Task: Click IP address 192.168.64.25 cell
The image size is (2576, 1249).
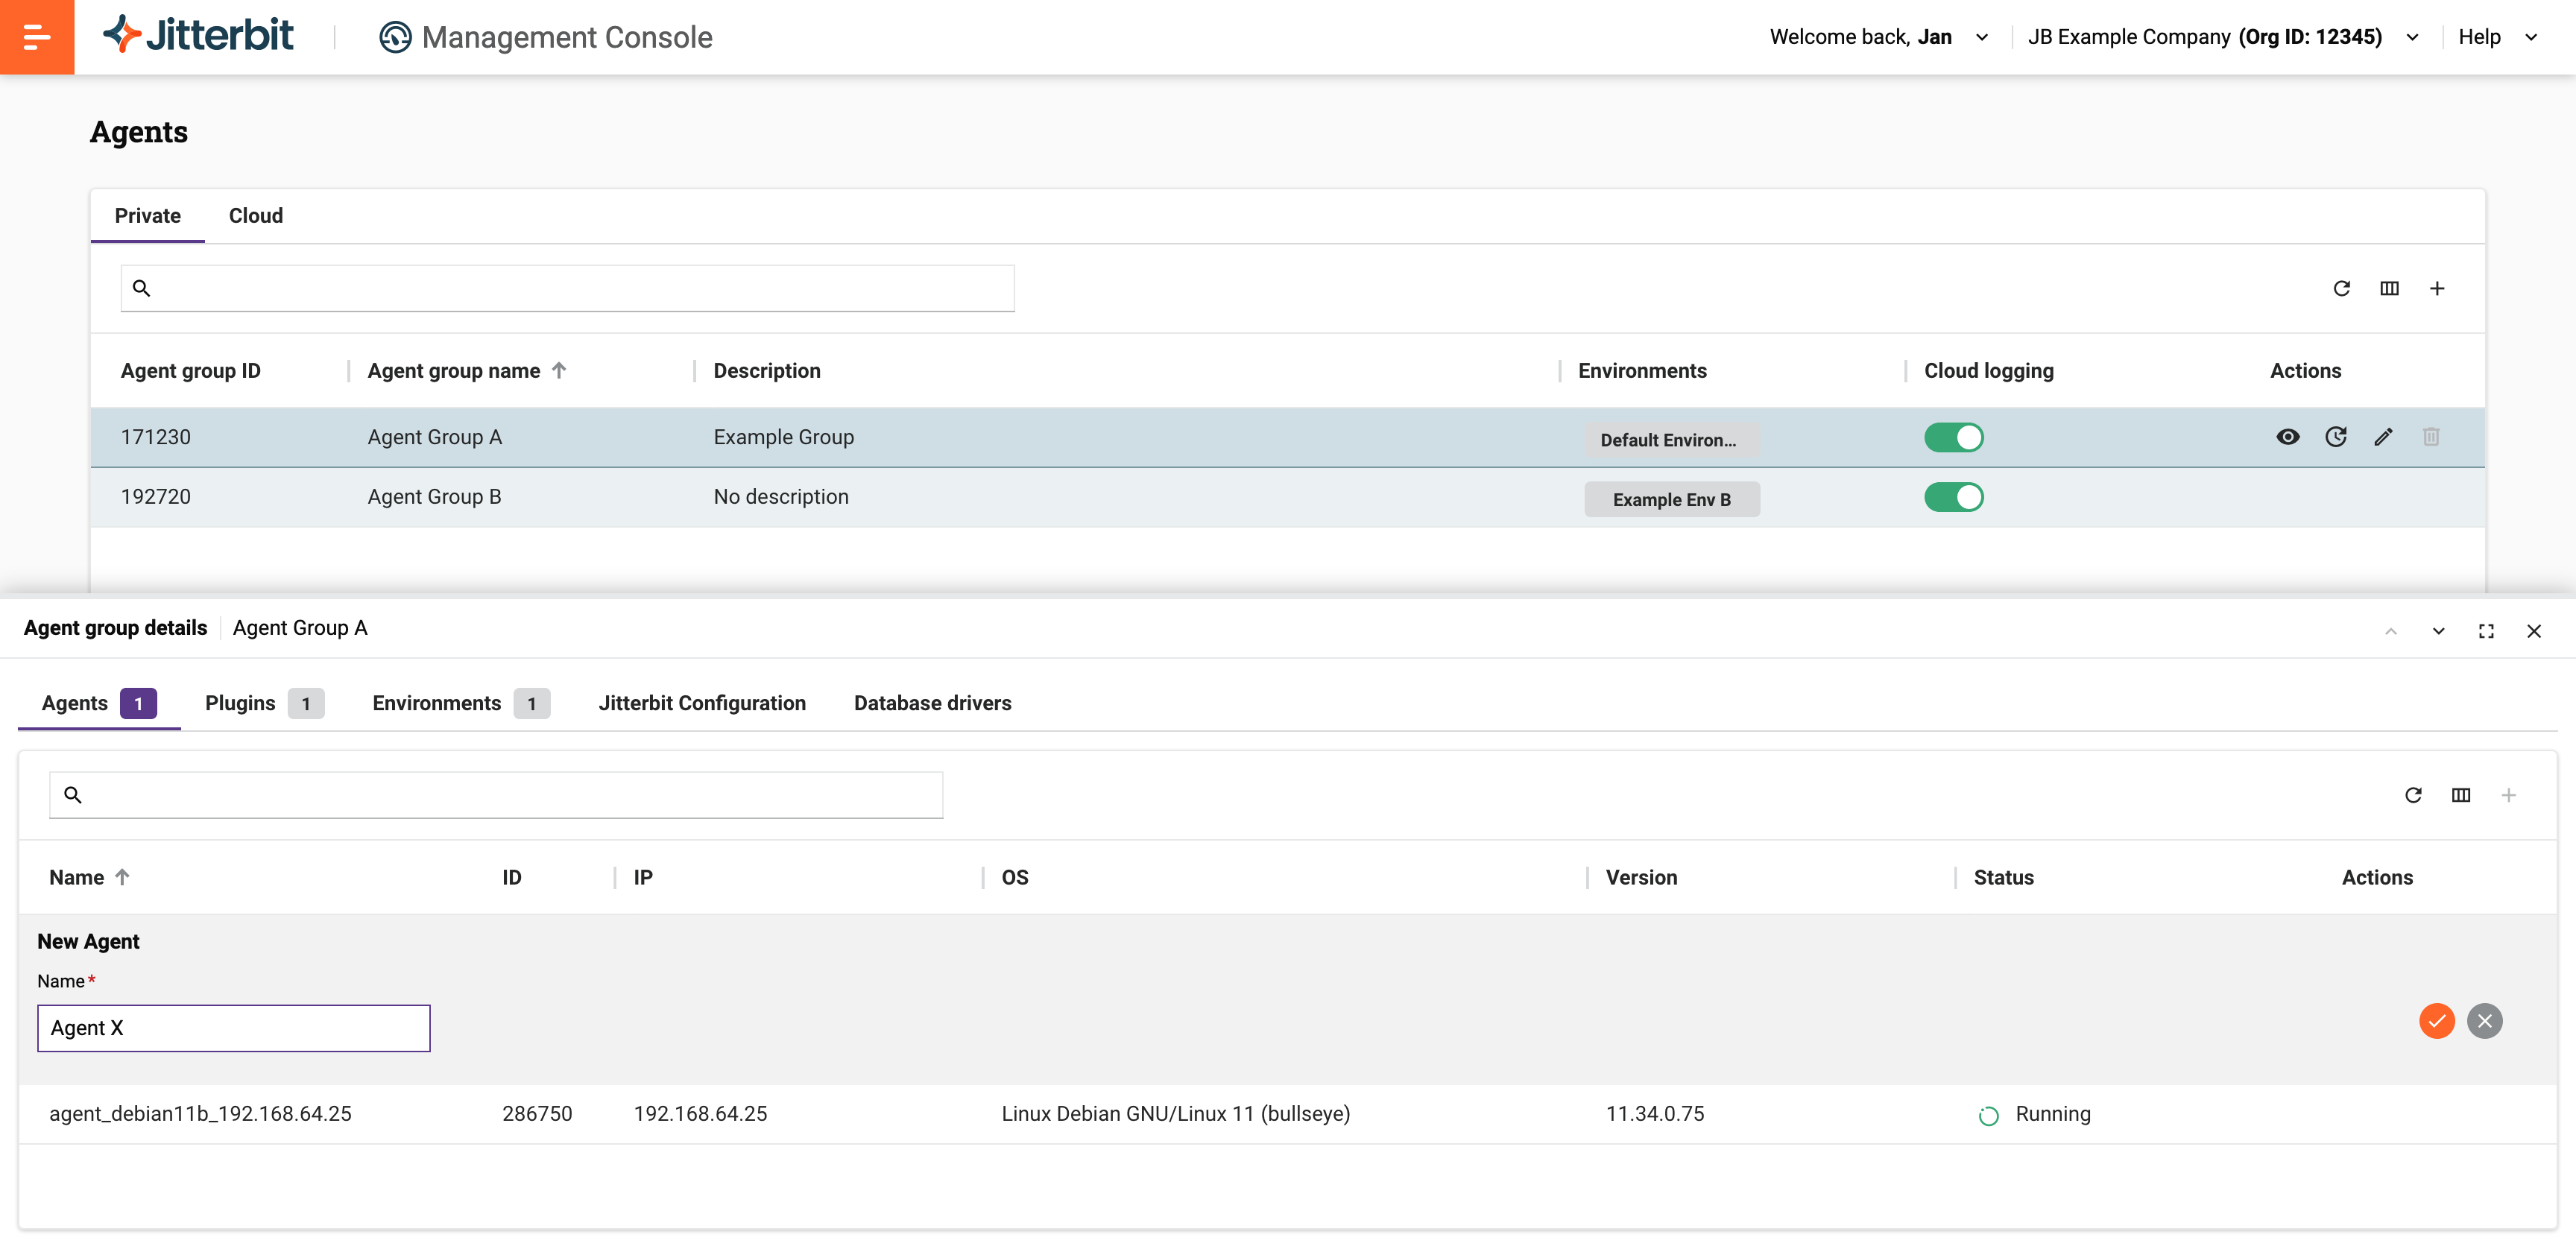Action: (700, 1114)
